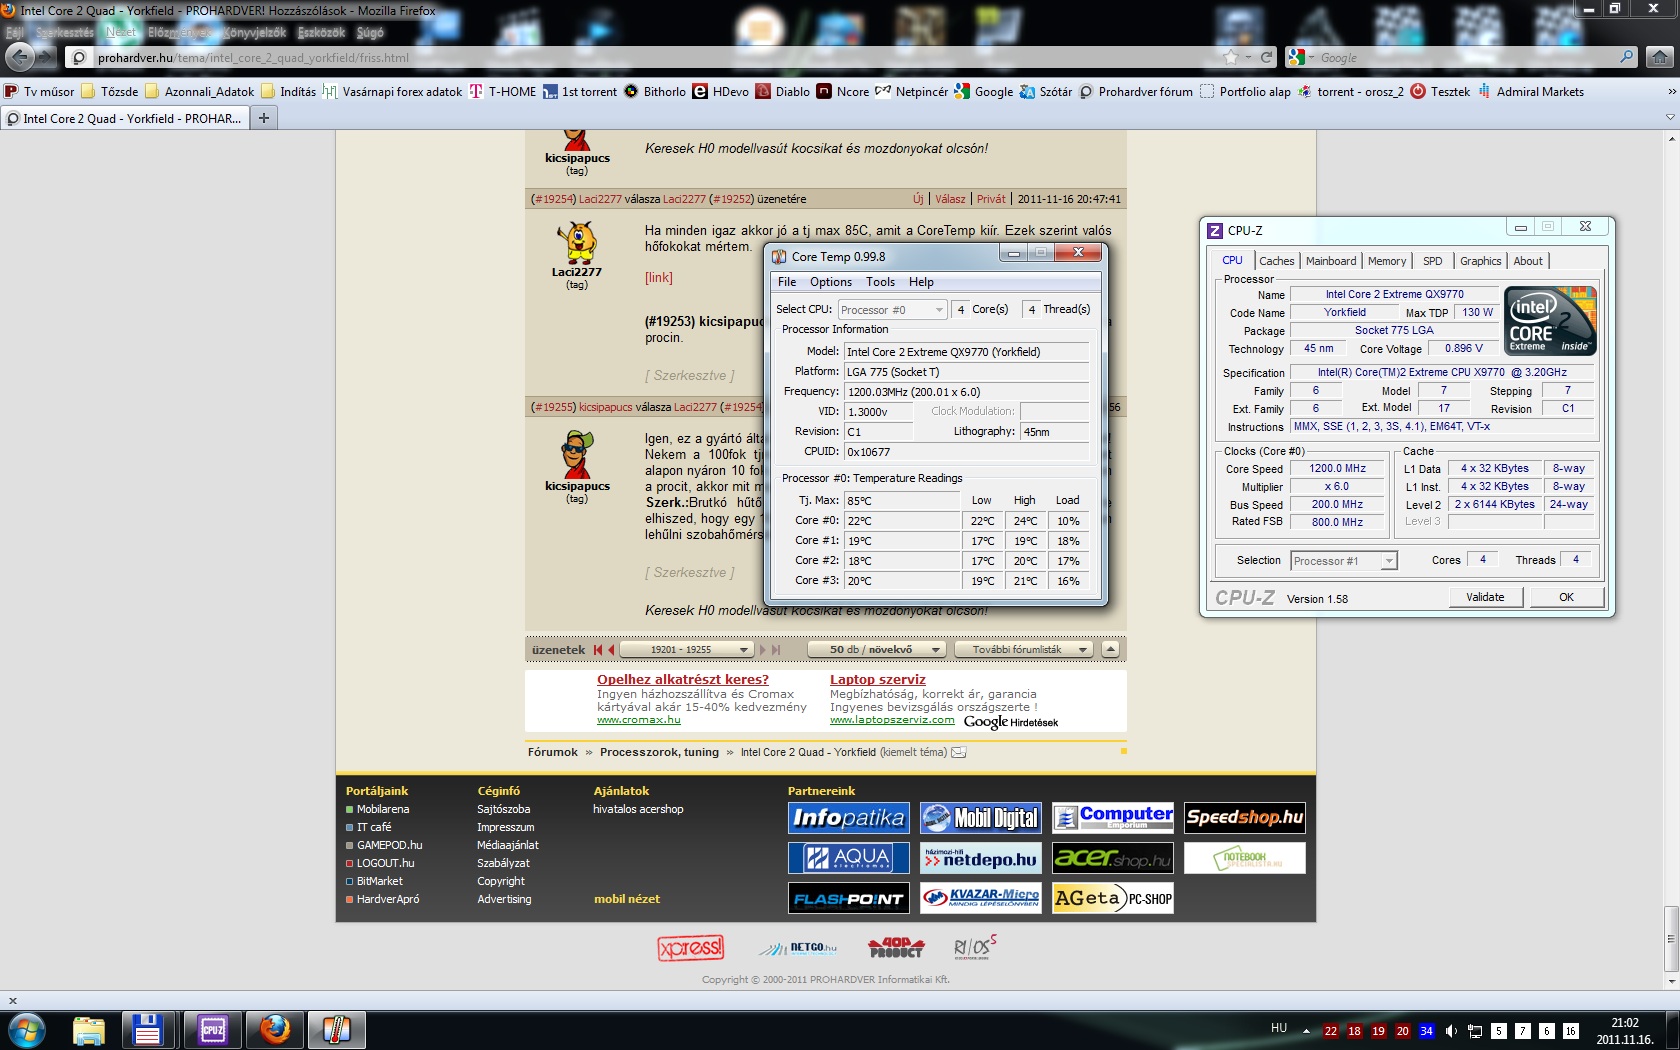Open the Admiral Markets bookmark
Viewport: 1680px width, 1050px height.
pos(1531,92)
